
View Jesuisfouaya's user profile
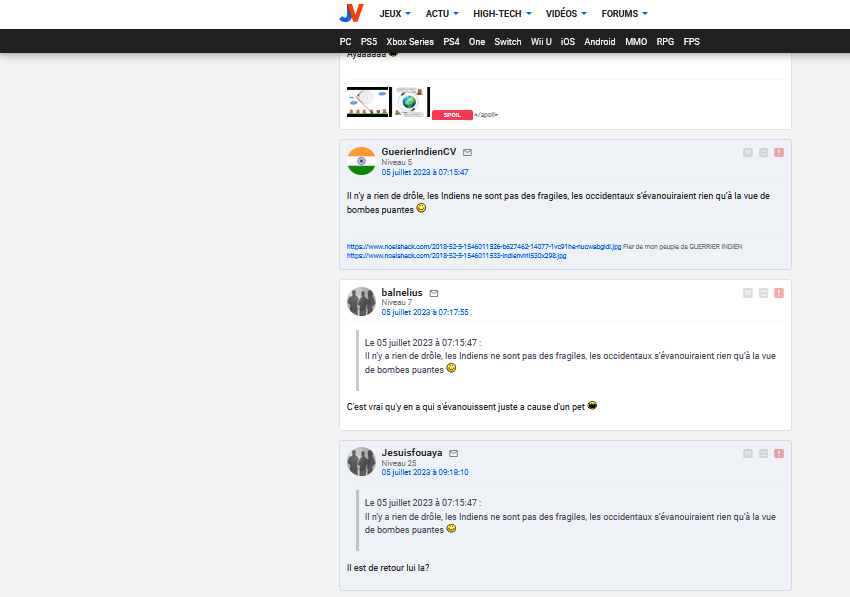click(411, 453)
